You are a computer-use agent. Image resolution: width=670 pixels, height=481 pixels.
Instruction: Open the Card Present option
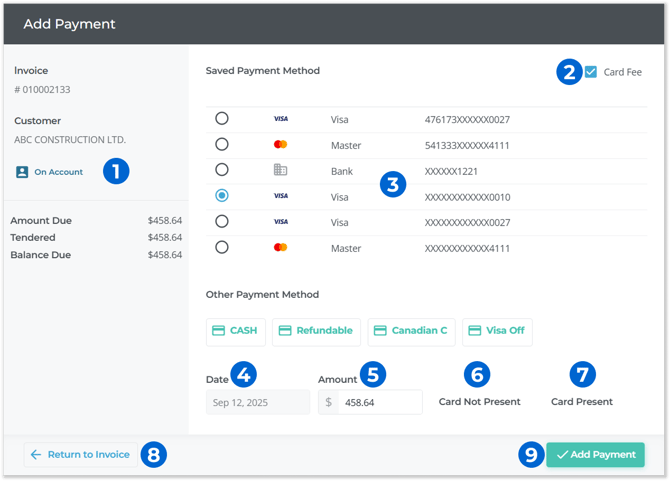582,401
